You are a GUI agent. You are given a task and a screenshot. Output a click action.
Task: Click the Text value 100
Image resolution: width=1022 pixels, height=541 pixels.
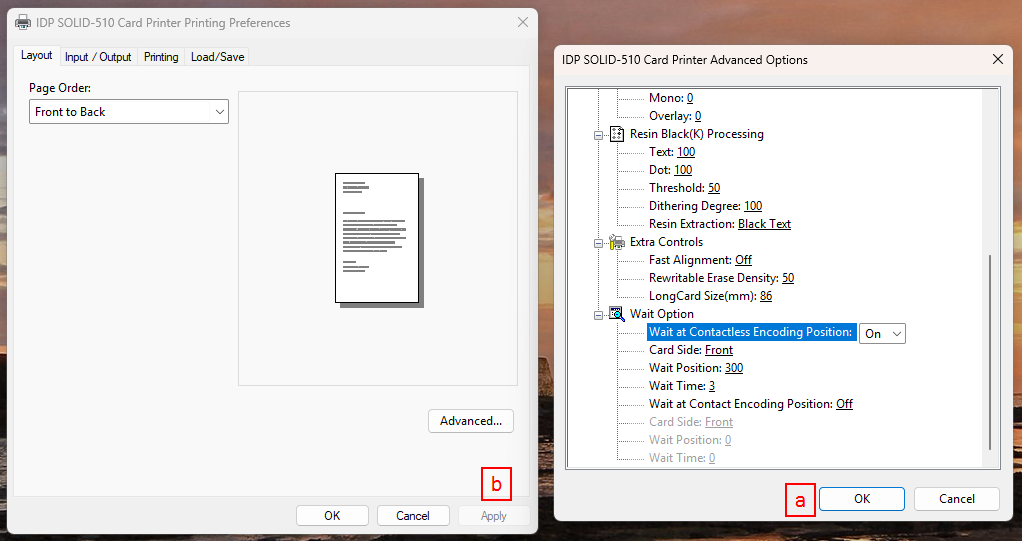pos(686,152)
